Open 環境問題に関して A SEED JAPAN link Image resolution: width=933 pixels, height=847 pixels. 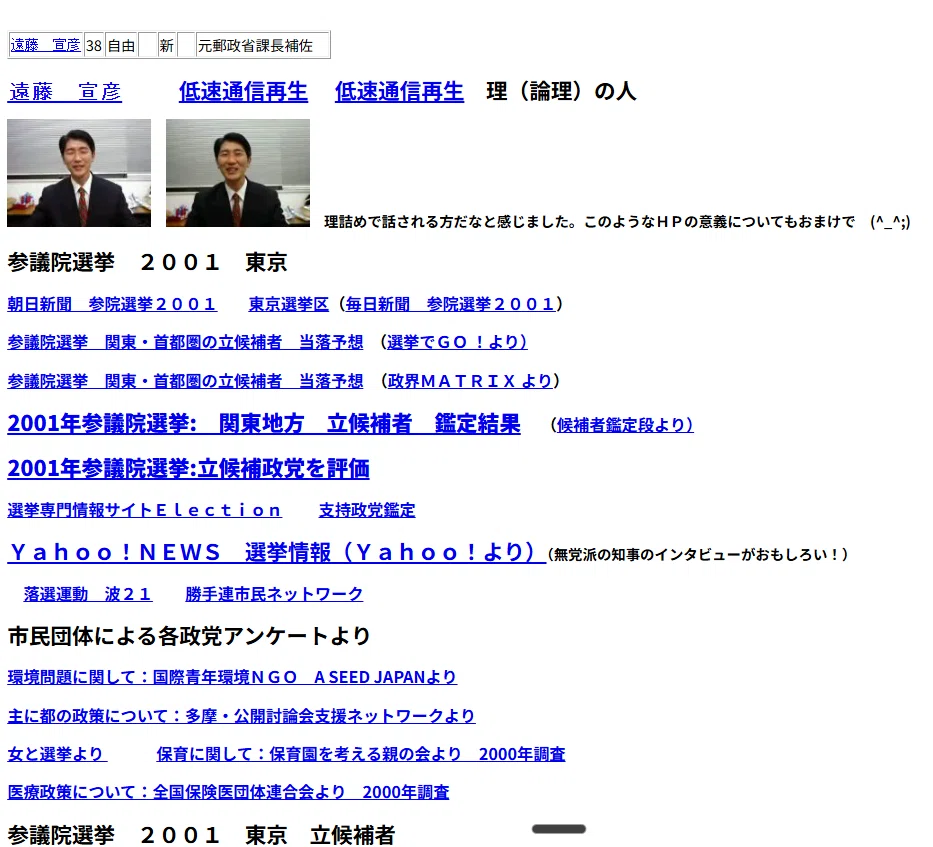tap(232, 677)
